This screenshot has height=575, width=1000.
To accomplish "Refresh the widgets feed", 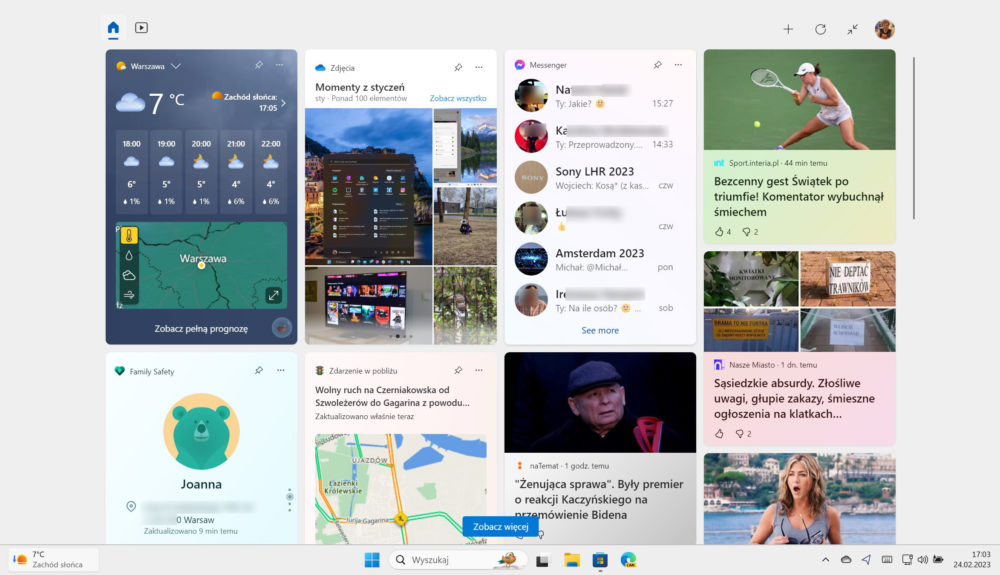I will tap(821, 29).
